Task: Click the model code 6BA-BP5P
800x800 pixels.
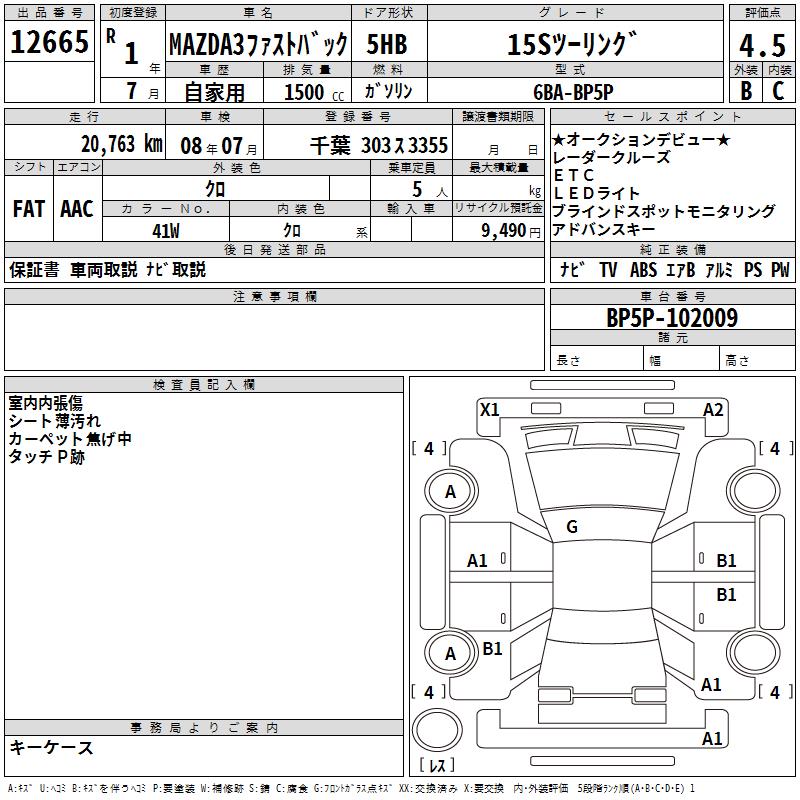Action: (573, 92)
